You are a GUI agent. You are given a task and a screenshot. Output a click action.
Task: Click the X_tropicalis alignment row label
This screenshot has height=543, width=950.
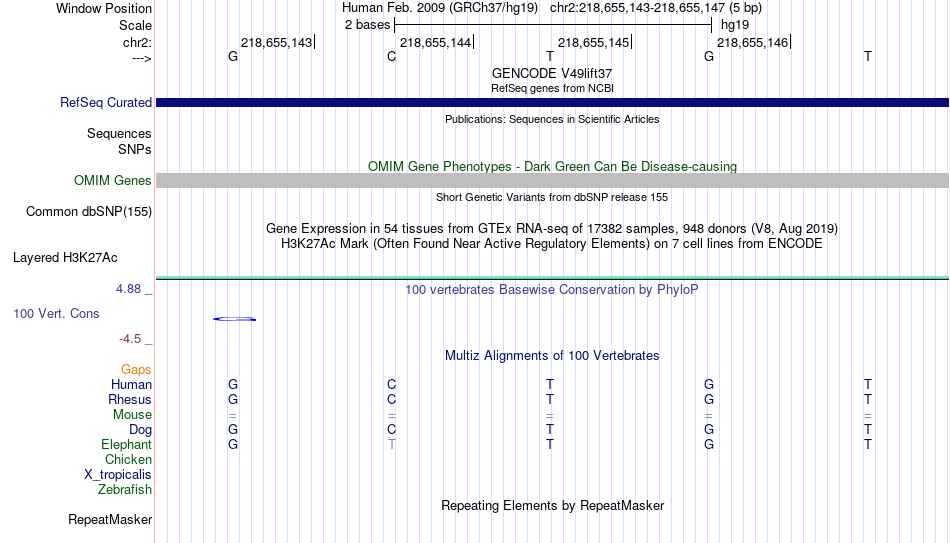(x=118, y=475)
